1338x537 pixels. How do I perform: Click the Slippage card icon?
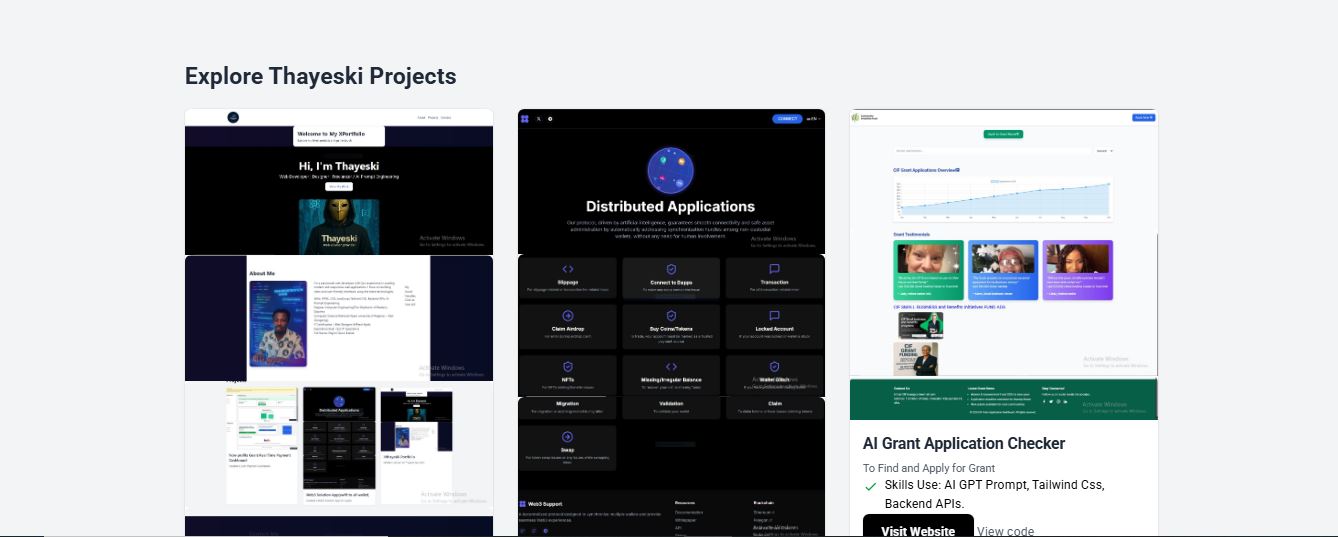(567, 269)
